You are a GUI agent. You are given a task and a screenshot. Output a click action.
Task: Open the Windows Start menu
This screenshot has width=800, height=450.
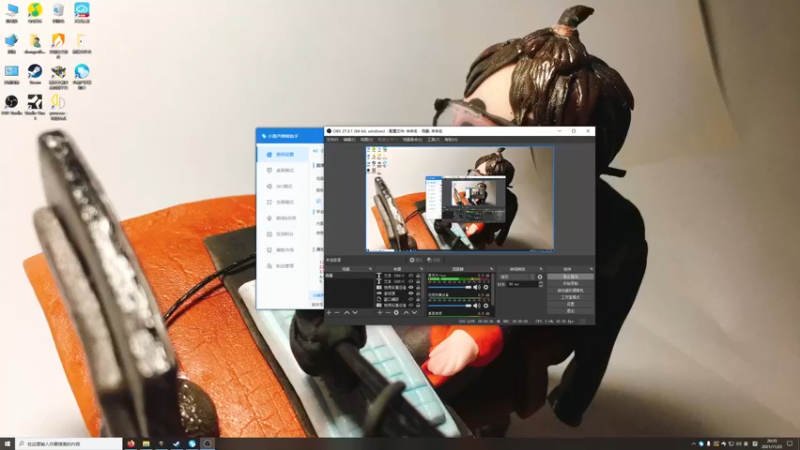click(7, 443)
